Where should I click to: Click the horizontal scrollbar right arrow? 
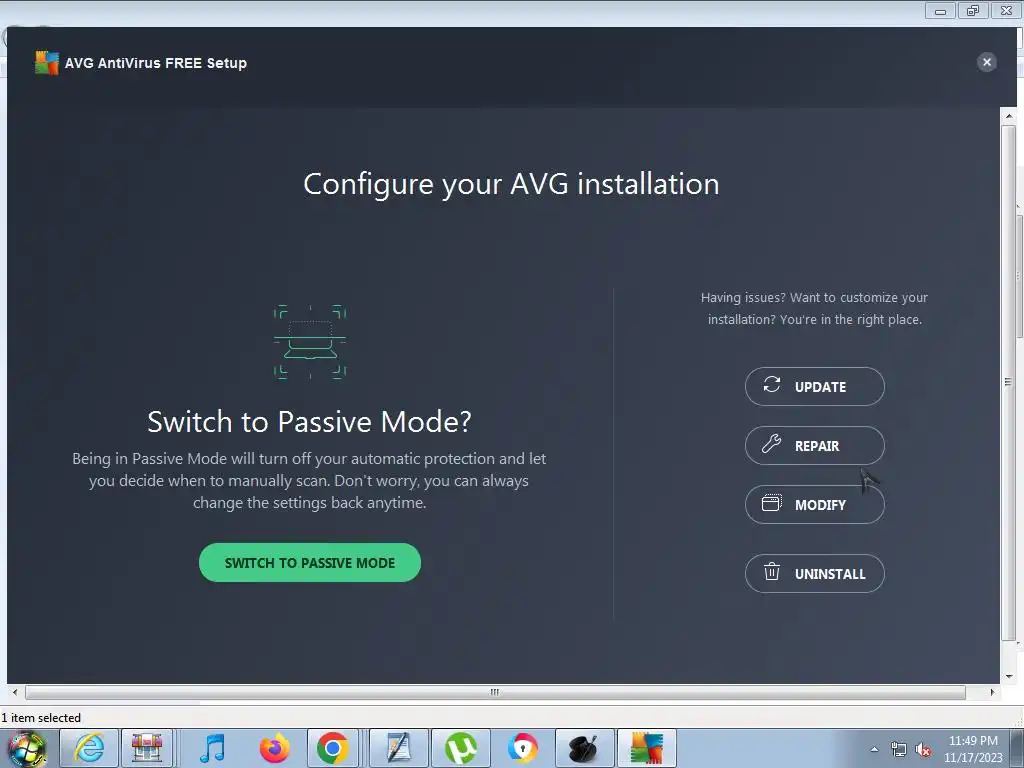tap(992, 692)
